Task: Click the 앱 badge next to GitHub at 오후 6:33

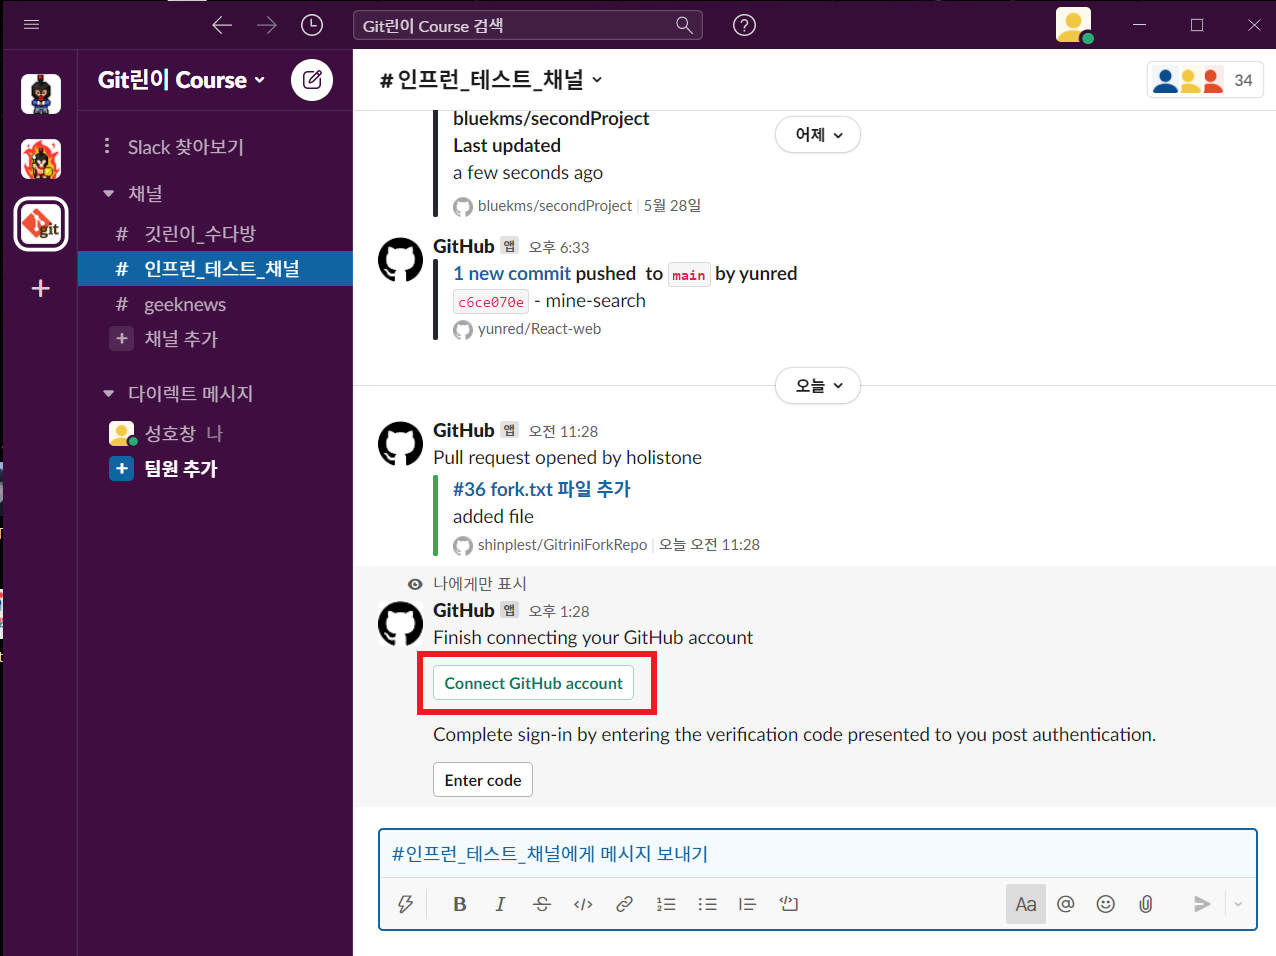Action: 509,246
